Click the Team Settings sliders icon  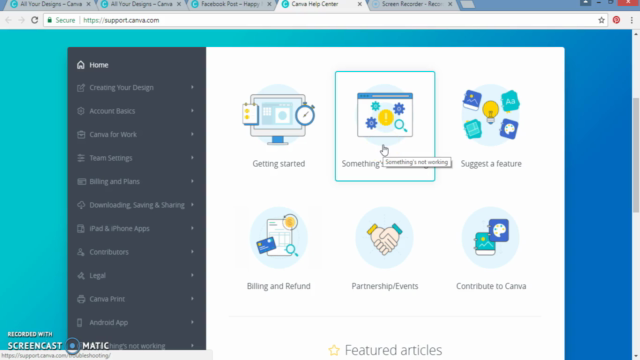click(80, 158)
